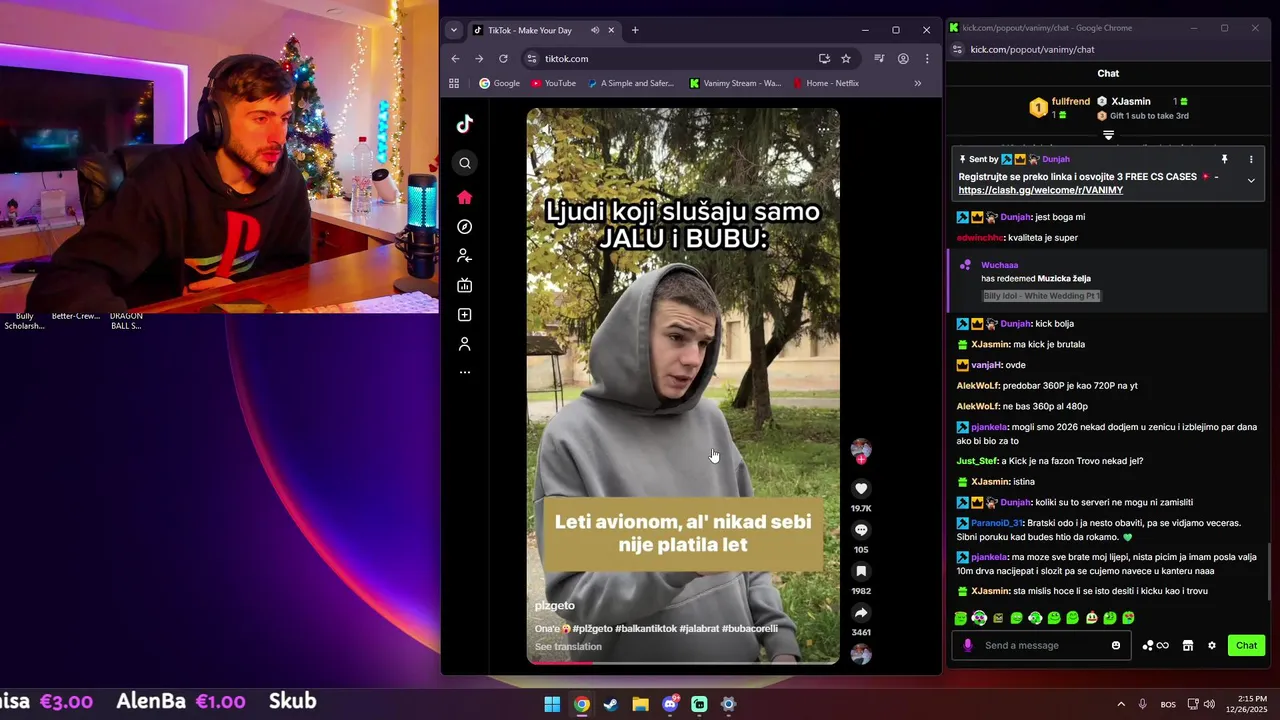The height and width of the screenshot is (720, 1280).
Task: Open video options three-dots at top
Action: 823,128
